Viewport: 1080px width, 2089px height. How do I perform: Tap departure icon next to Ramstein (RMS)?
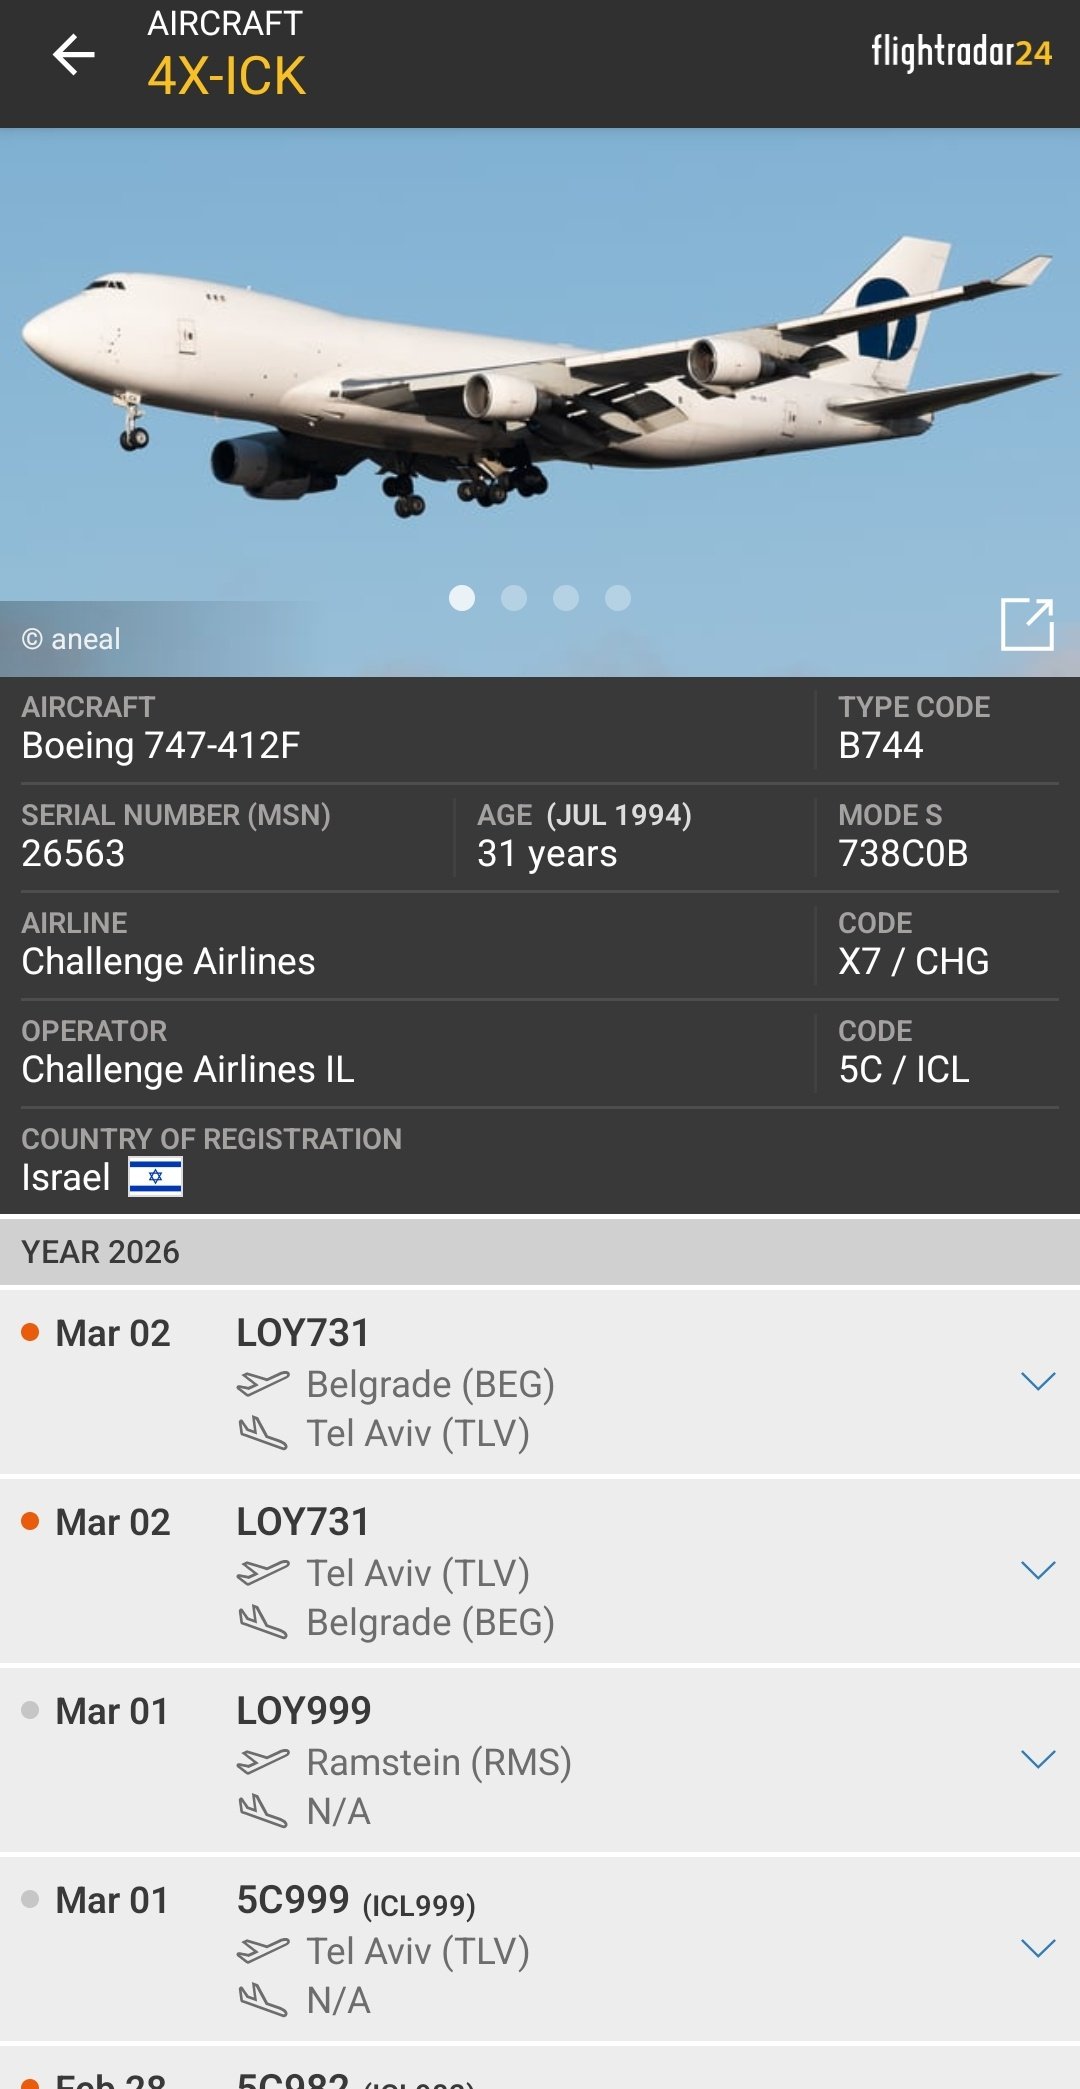point(263,1762)
